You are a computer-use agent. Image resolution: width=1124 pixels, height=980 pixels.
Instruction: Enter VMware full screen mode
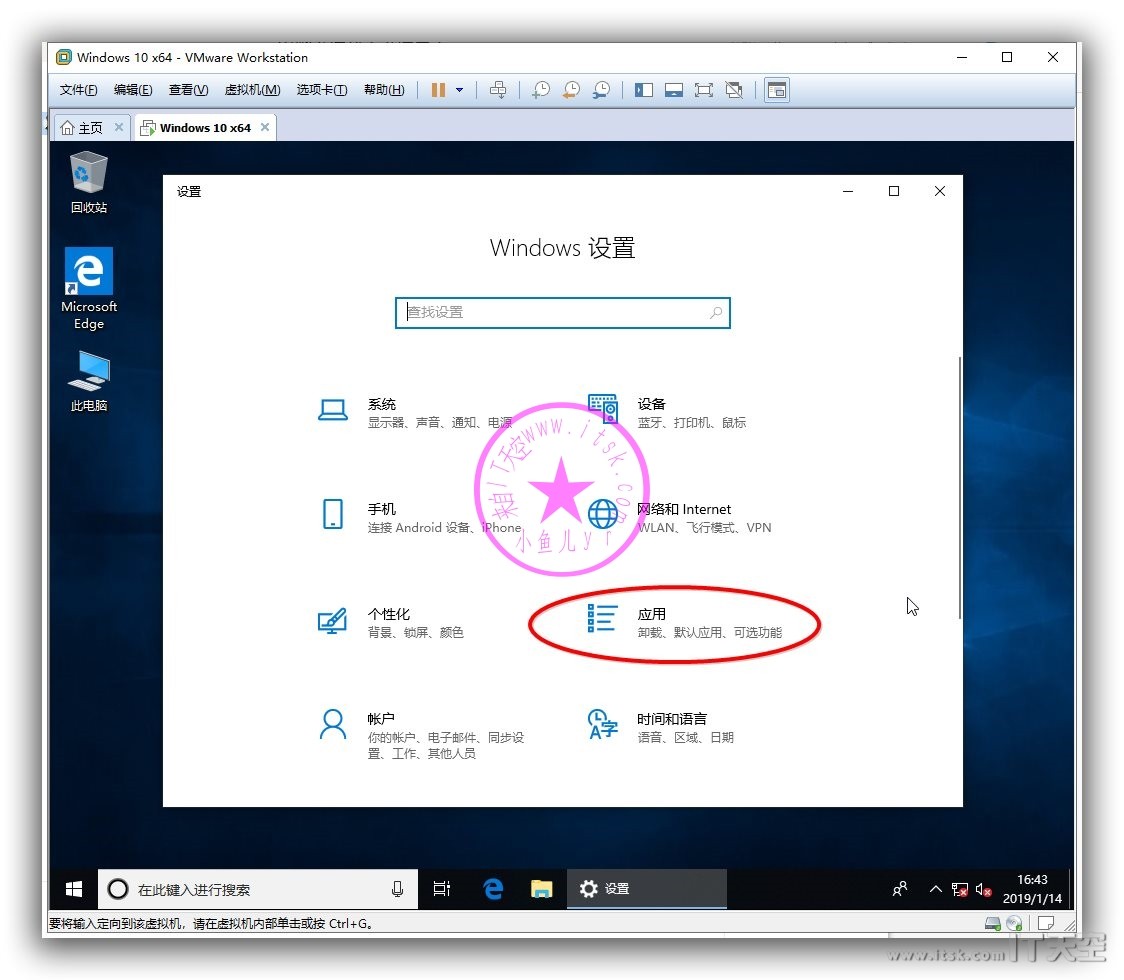tap(704, 90)
